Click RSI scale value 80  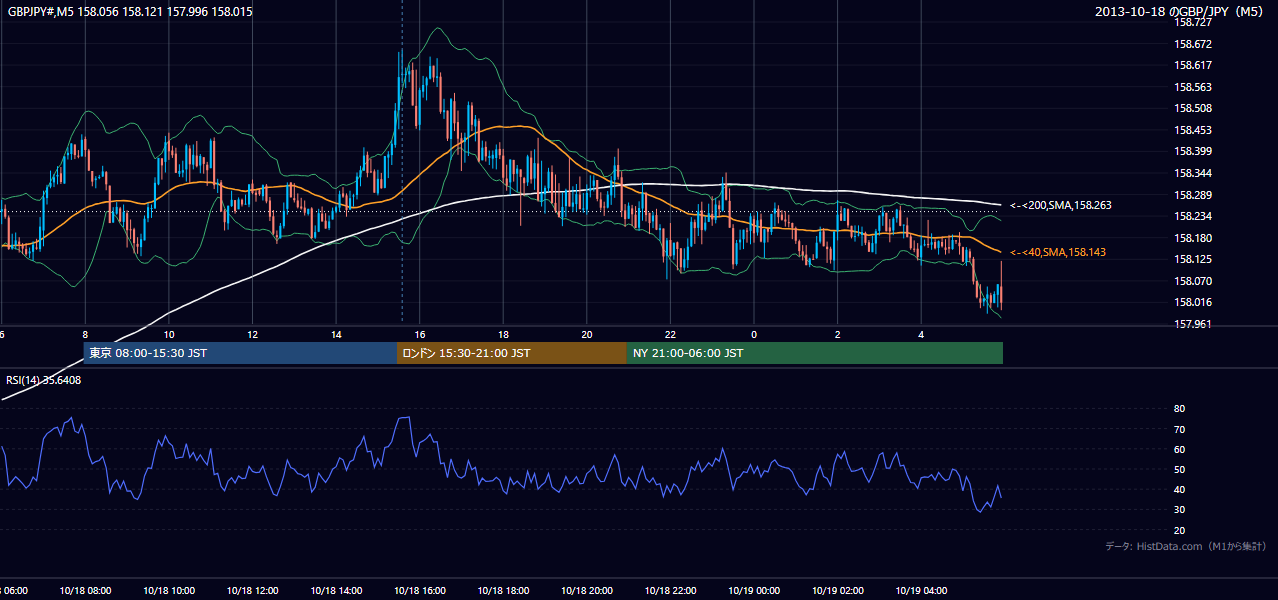tap(1179, 409)
